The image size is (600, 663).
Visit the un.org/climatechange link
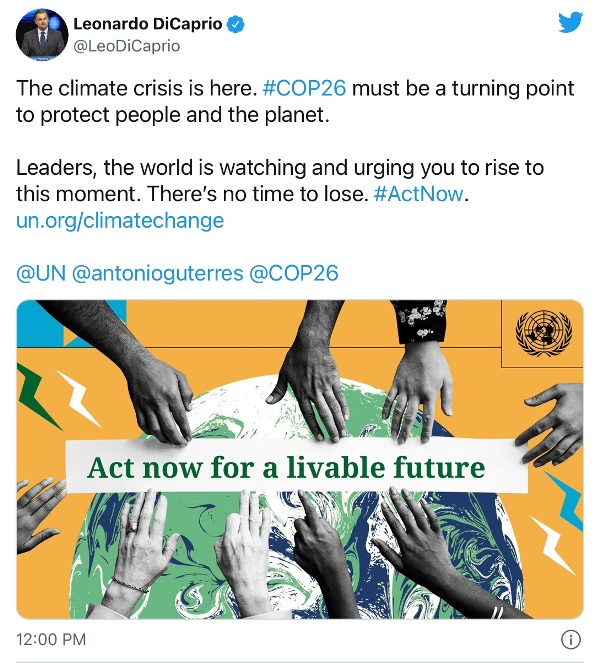[x=120, y=219]
